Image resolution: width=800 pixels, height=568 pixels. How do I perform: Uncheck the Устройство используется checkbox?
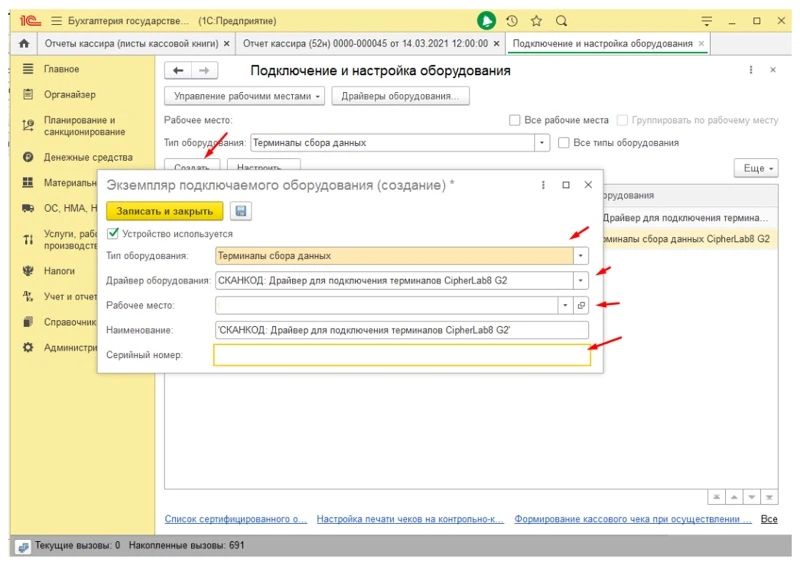(x=113, y=233)
